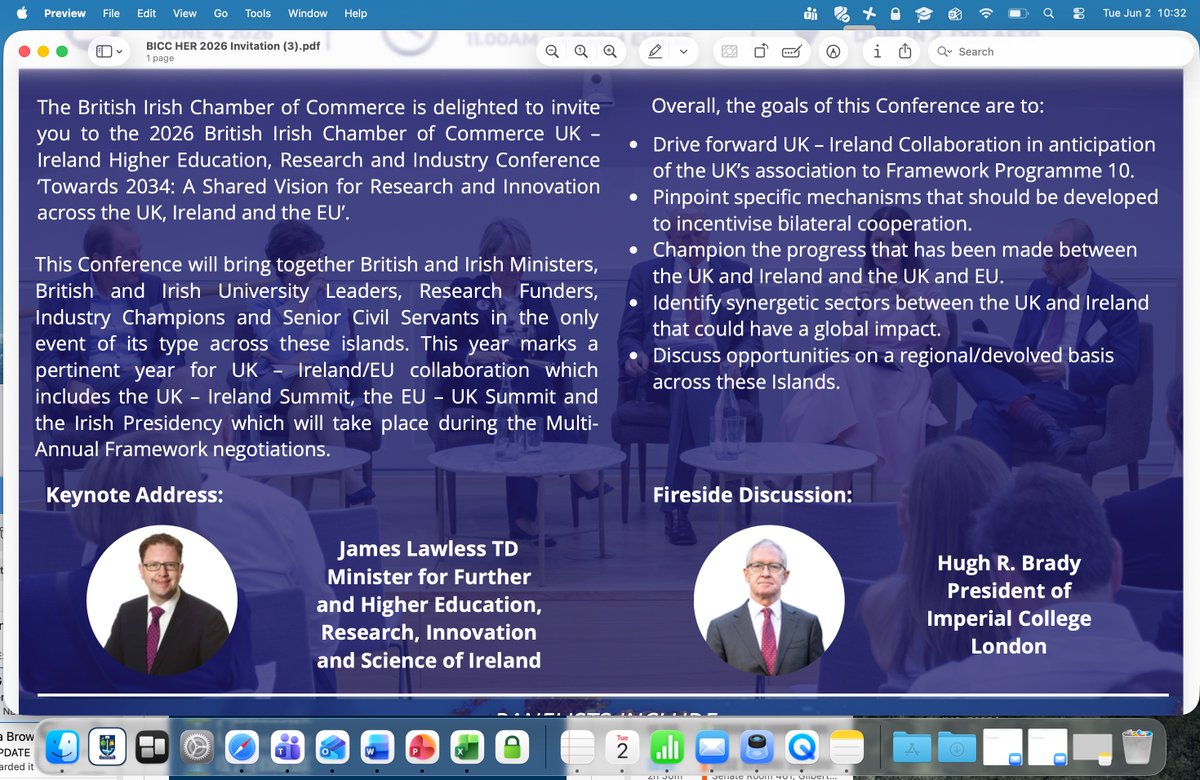Screen dimensions: 1200x780
Task: Click Hugh R. Brady portrait photo
Action: pos(769,600)
